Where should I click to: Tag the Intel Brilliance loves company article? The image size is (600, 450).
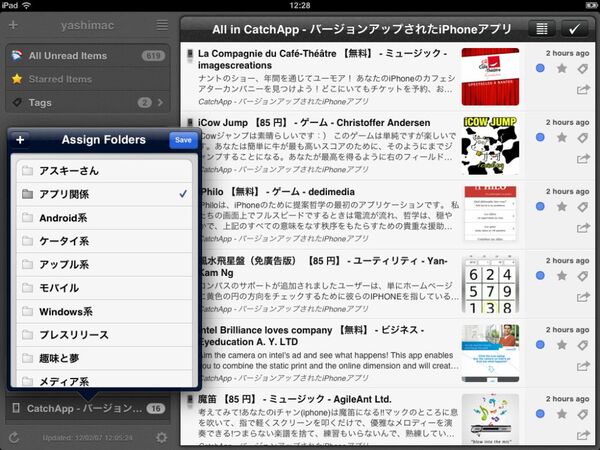[582, 345]
